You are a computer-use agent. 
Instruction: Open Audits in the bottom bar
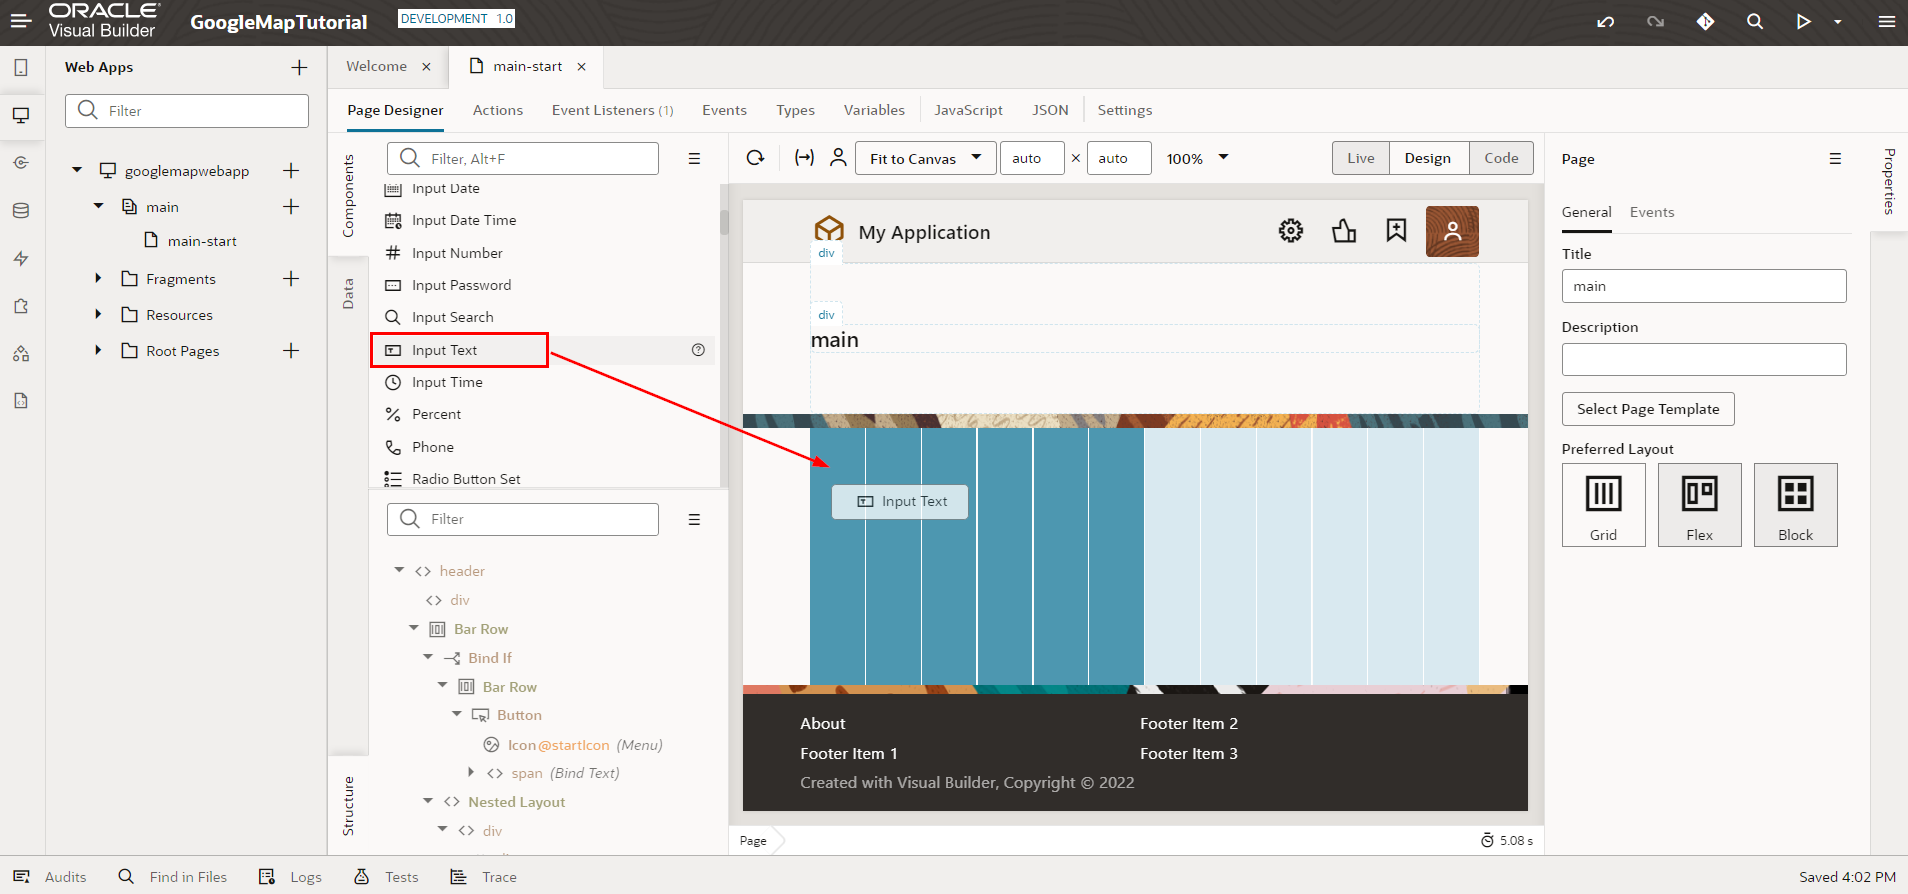coord(50,877)
